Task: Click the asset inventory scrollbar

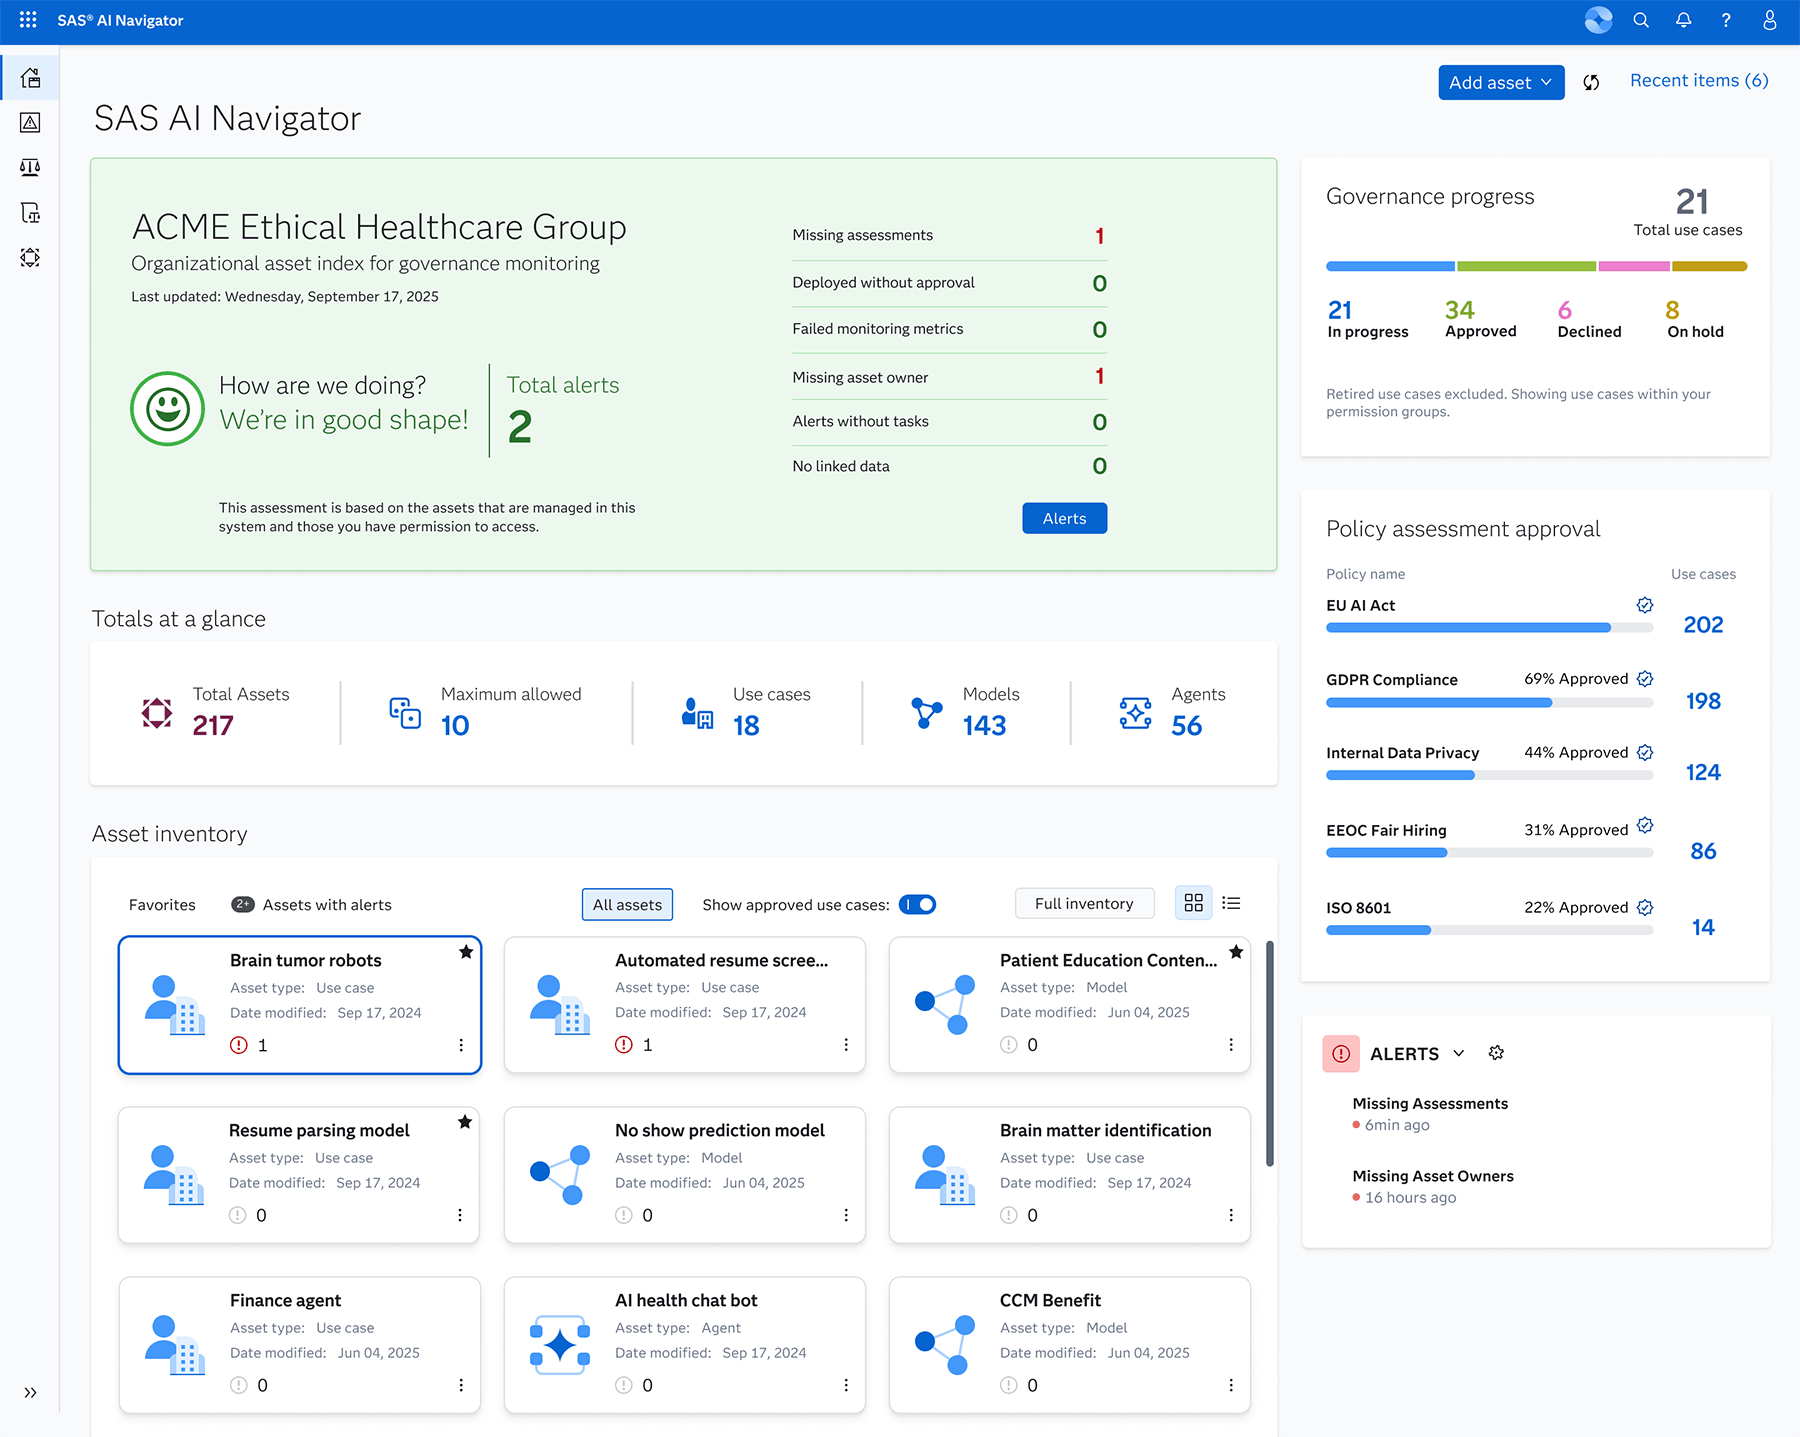Action: tap(1269, 1053)
